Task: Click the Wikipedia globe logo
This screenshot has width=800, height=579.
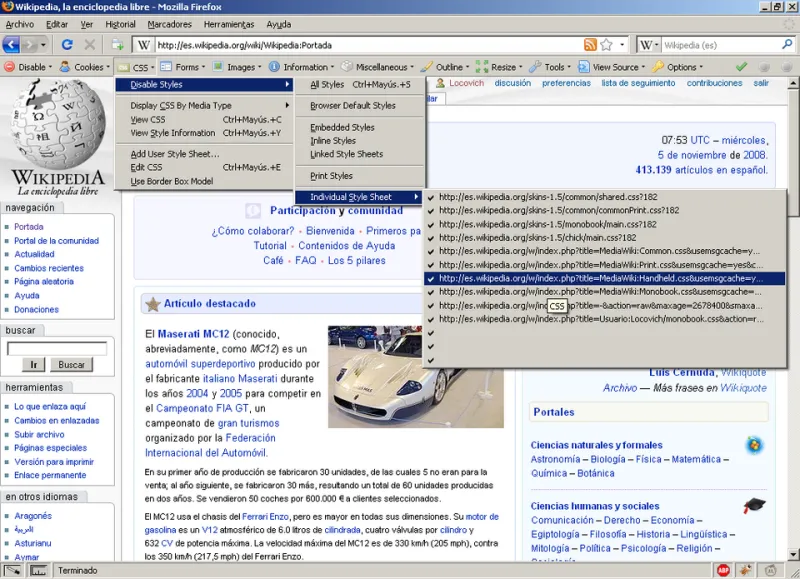Action: (x=58, y=124)
